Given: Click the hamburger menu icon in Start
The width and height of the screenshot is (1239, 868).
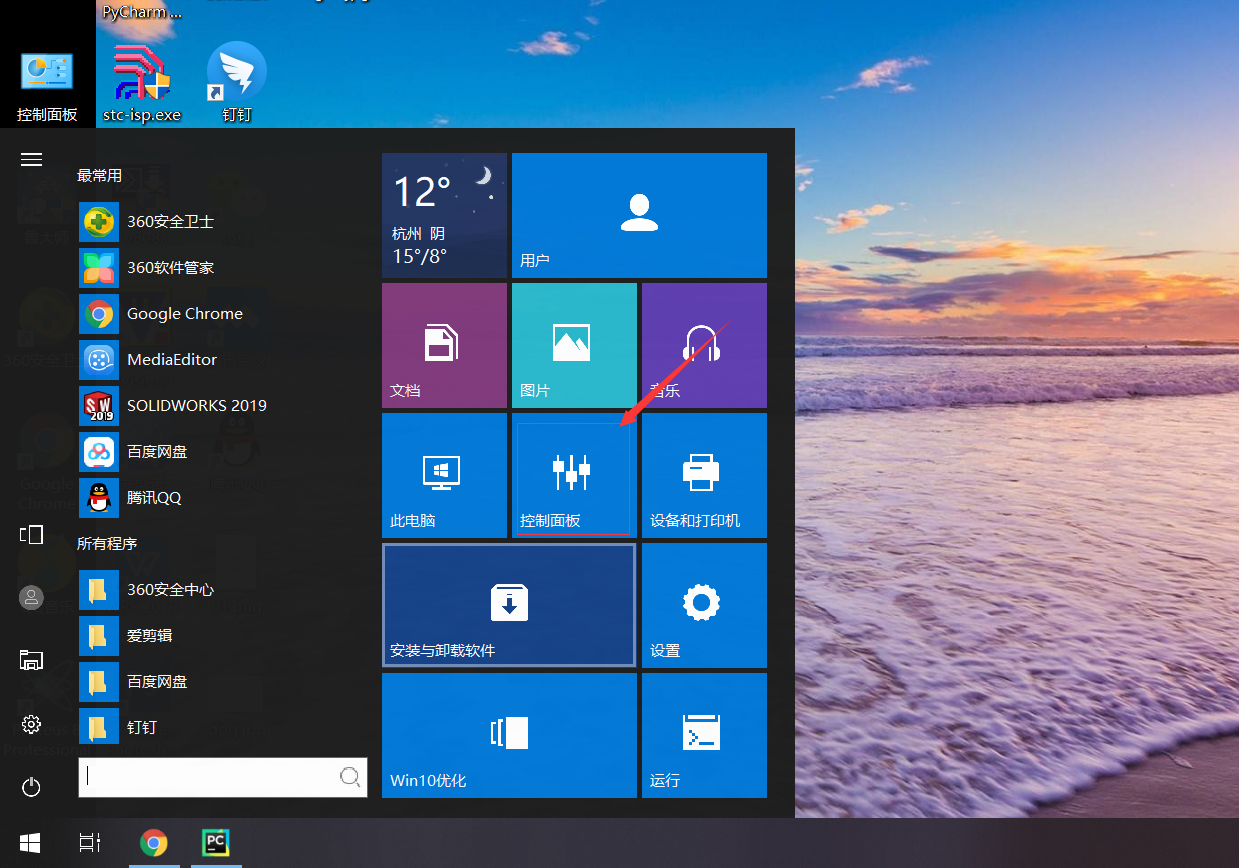Looking at the screenshot, I should [31, 159].
